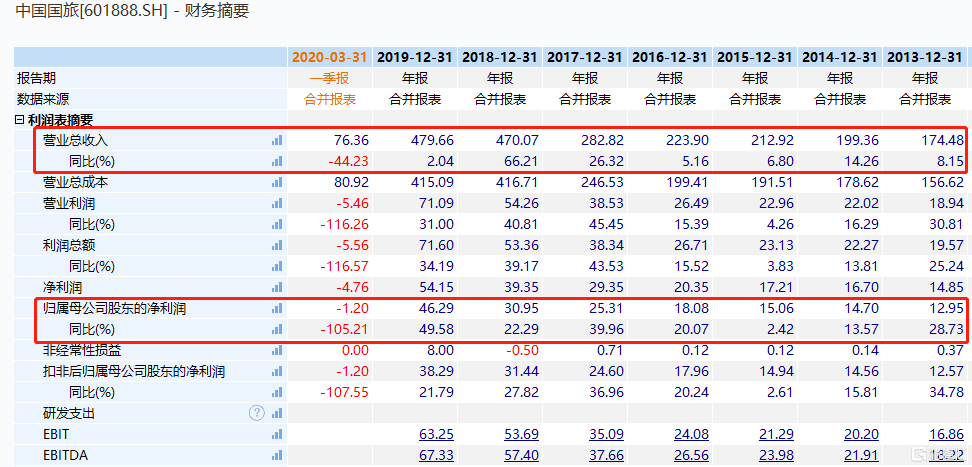
Task: Select the 2016-12-31 column header
Action: (x=669, y=57)
